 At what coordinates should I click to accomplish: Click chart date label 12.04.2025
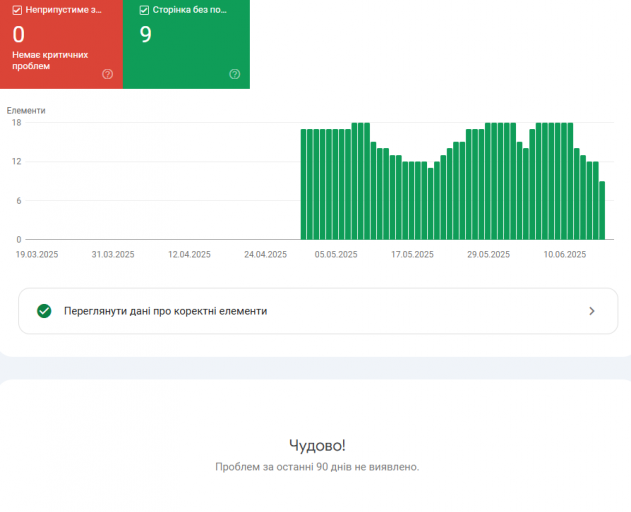190,254
